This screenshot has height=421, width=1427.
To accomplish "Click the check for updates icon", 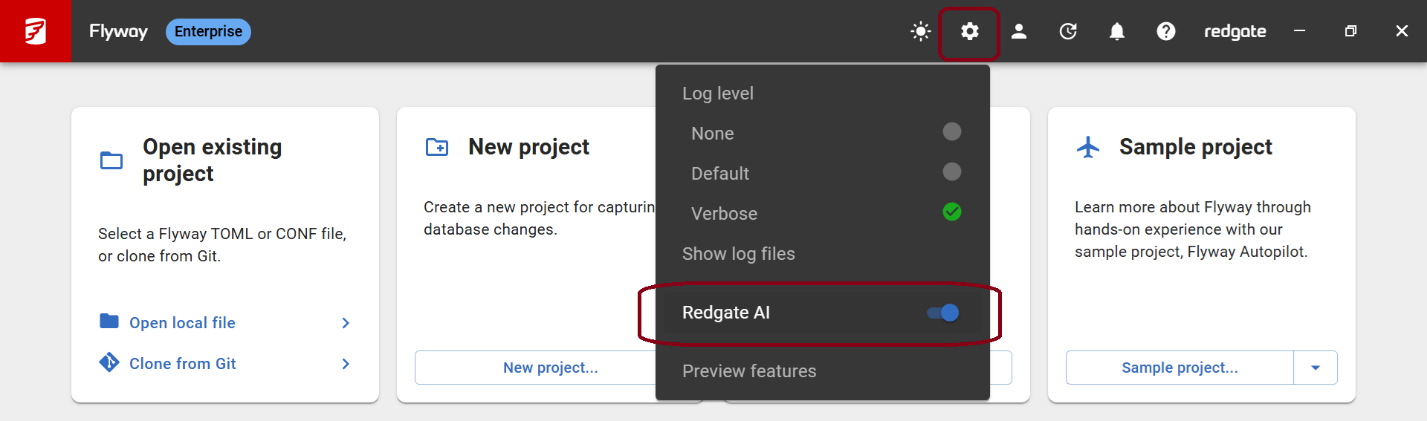I will pos(1068,32).
